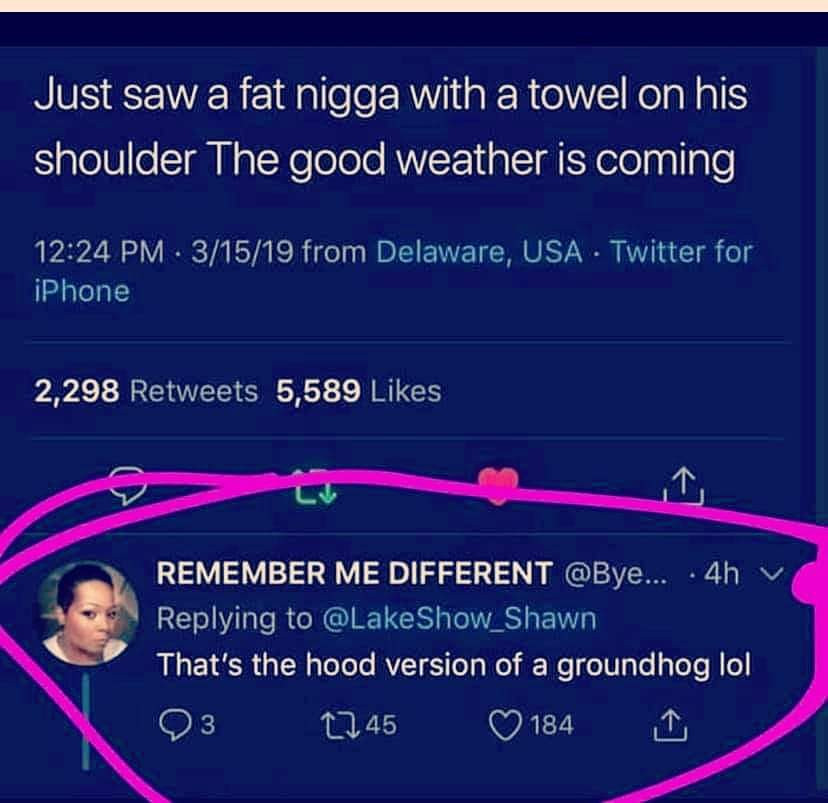Screen dimensions: 828x803
Task: Open the @LakeShow_Shawn mention link
Action: coord(459,619)
